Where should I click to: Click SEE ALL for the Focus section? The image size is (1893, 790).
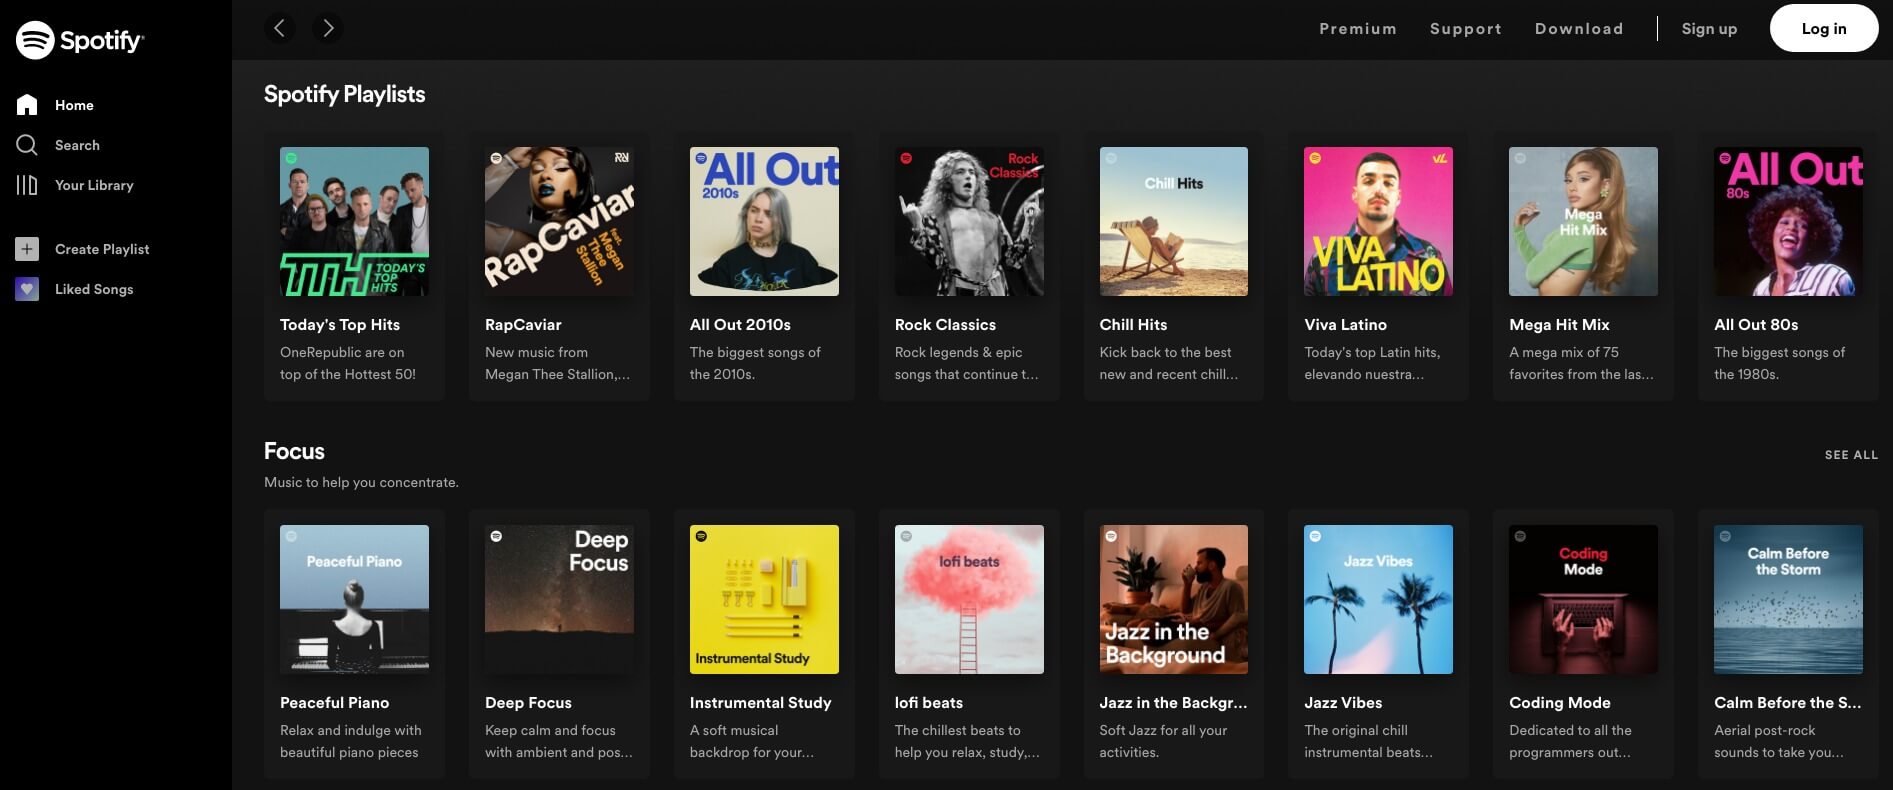[x=1851, y=455]
